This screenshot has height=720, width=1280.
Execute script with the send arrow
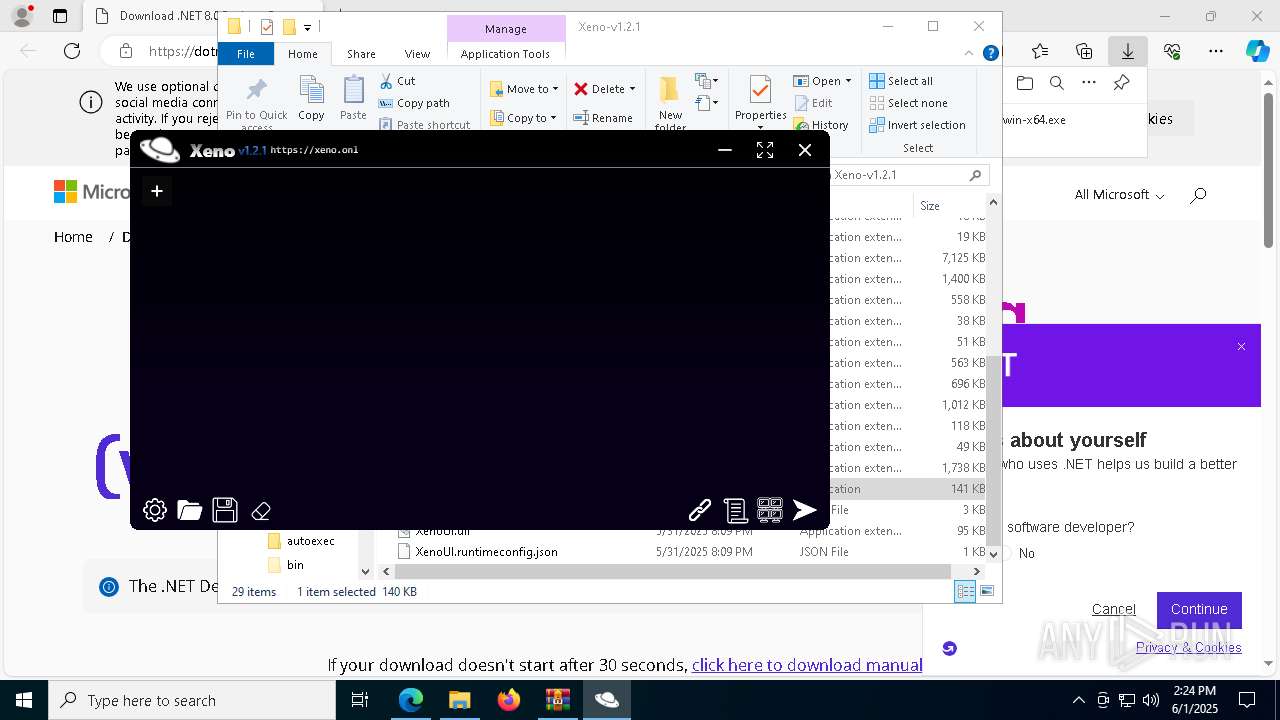click(805, 510)
